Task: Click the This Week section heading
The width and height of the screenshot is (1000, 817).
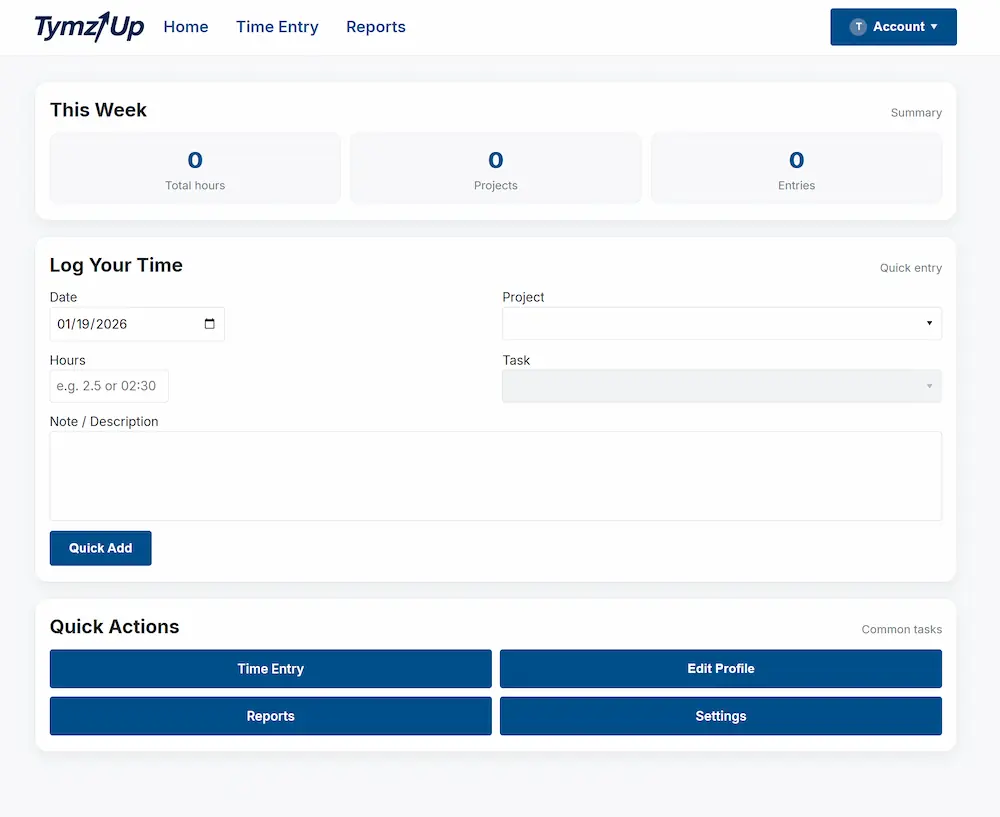Action: (98, 110)
